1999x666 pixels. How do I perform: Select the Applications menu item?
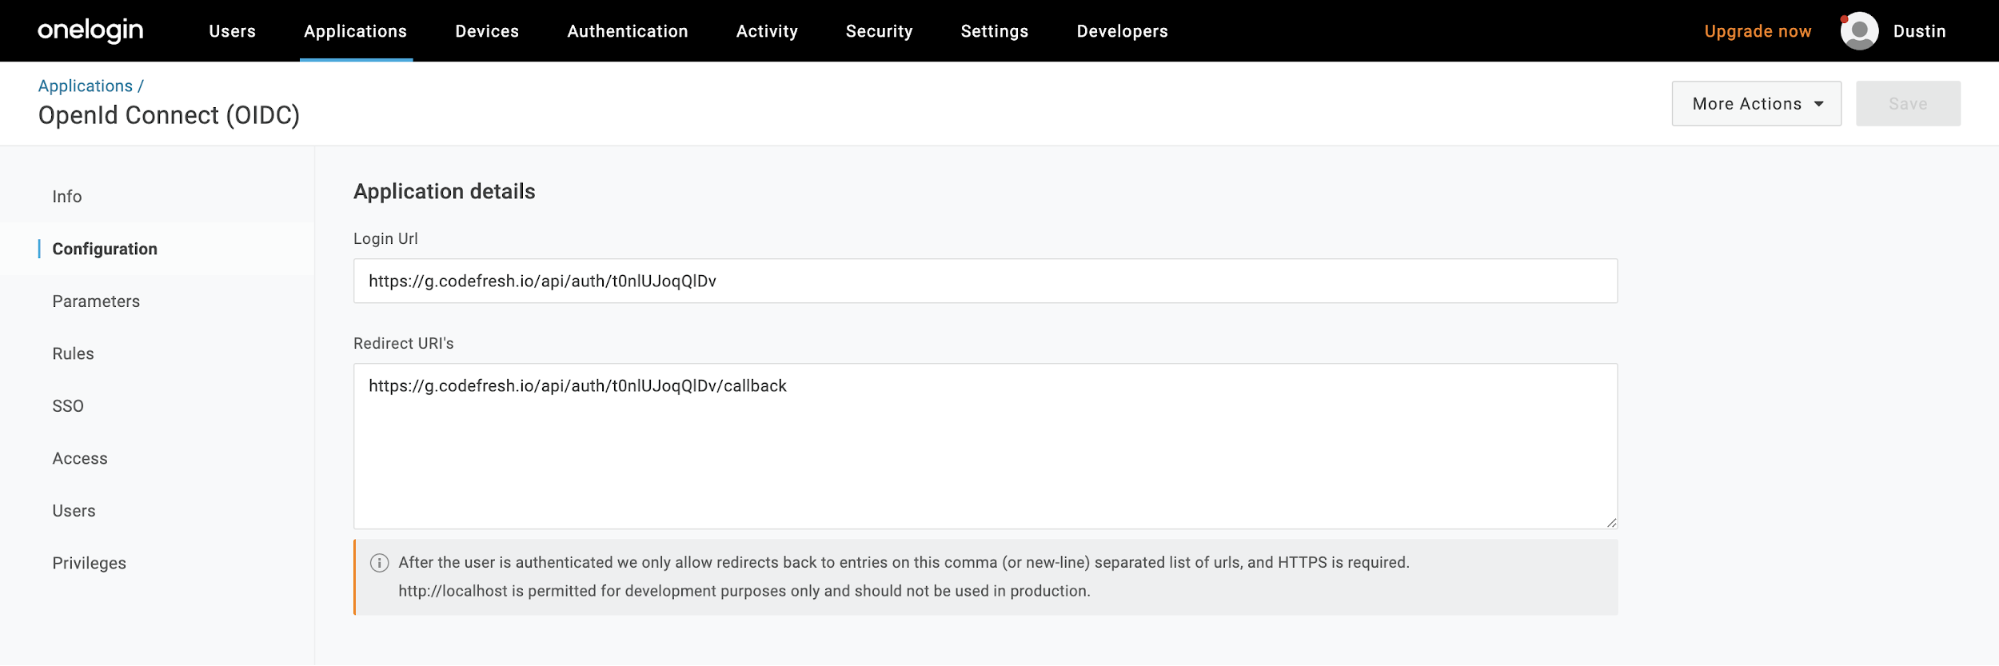355,31
